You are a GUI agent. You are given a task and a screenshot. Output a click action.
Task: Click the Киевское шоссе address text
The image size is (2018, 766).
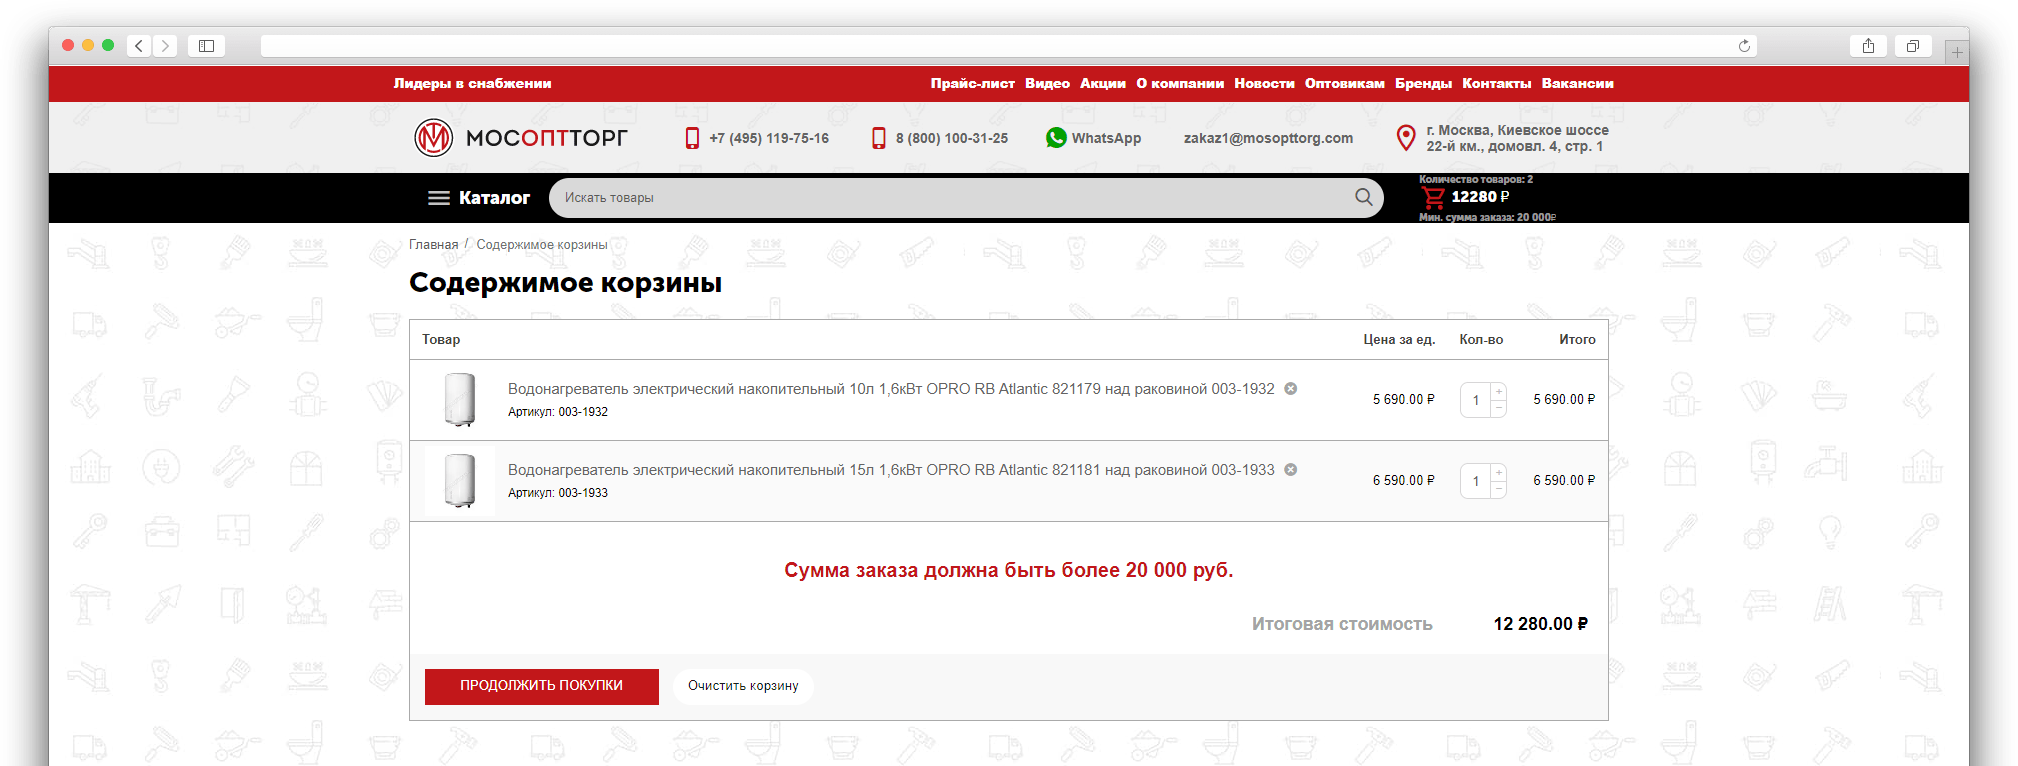1517,138
